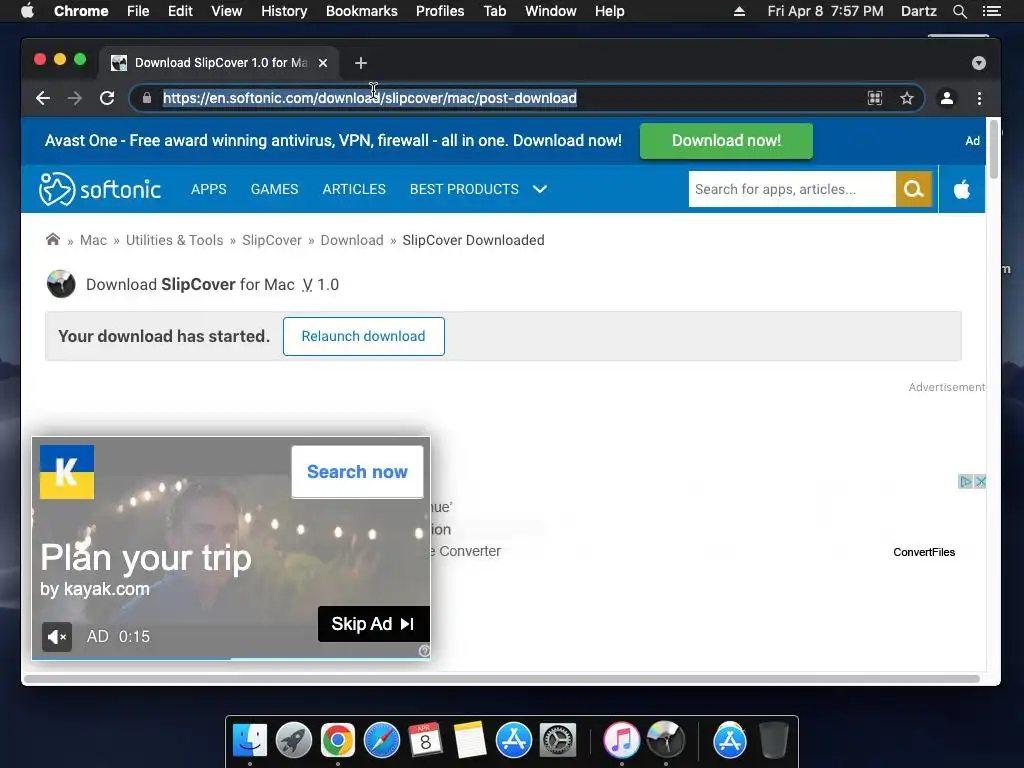The width and height of the screenshot is (1024, 768).
Task: Open the Mac breadcrumb link
Action: click(93, 240)
